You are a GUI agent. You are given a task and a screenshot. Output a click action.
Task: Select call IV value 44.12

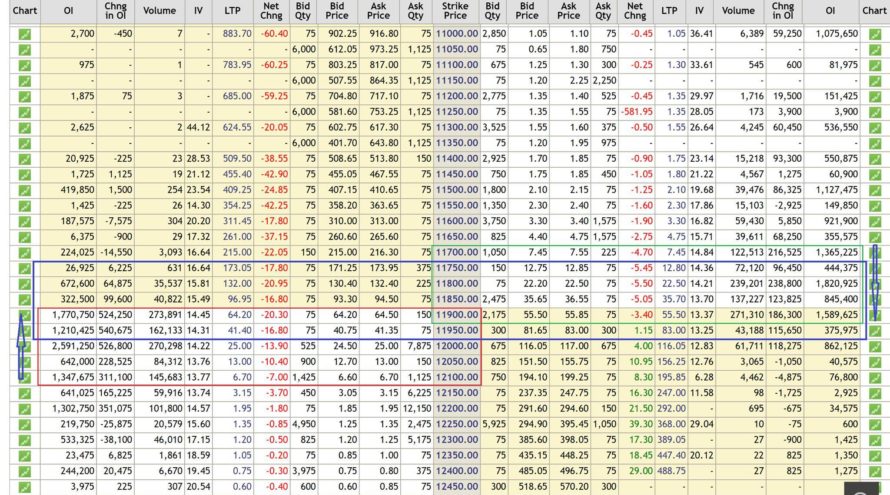coord(198,127)
